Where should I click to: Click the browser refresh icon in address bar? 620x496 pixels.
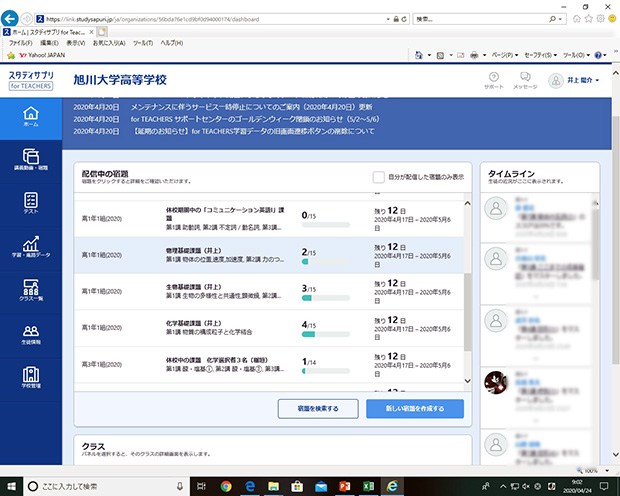pyautogui.click(x=404, y=19)
